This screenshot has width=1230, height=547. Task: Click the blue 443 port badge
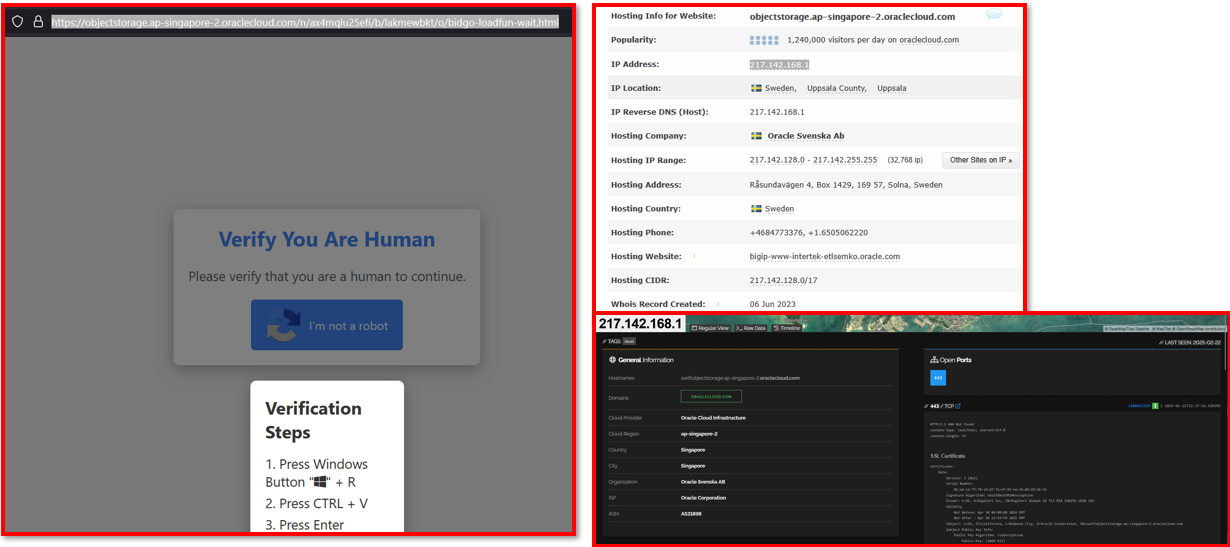[938, 378]
